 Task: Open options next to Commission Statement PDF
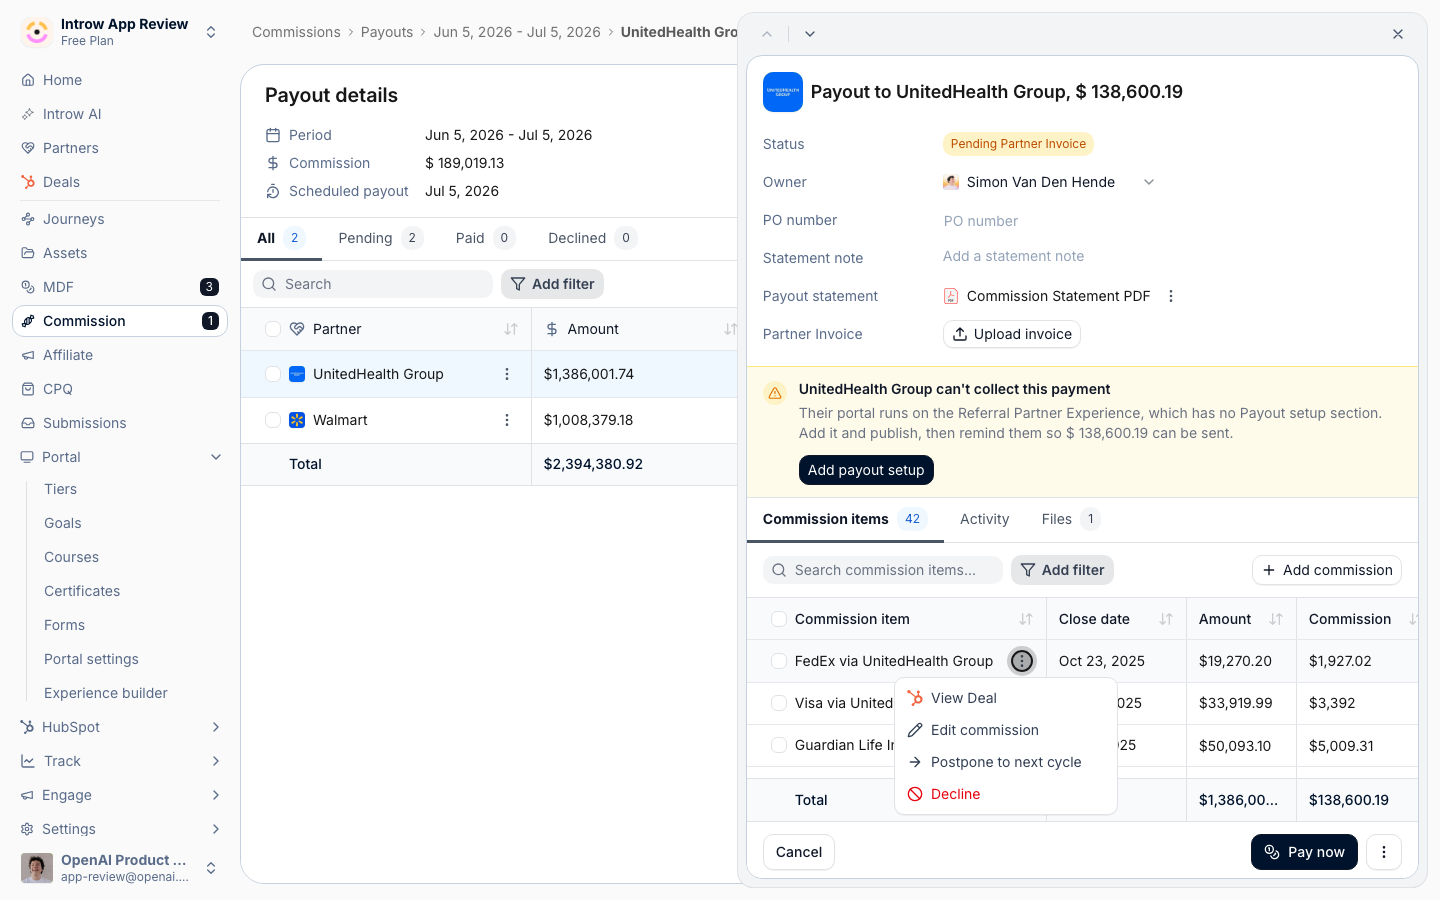tap(1171, 296)
